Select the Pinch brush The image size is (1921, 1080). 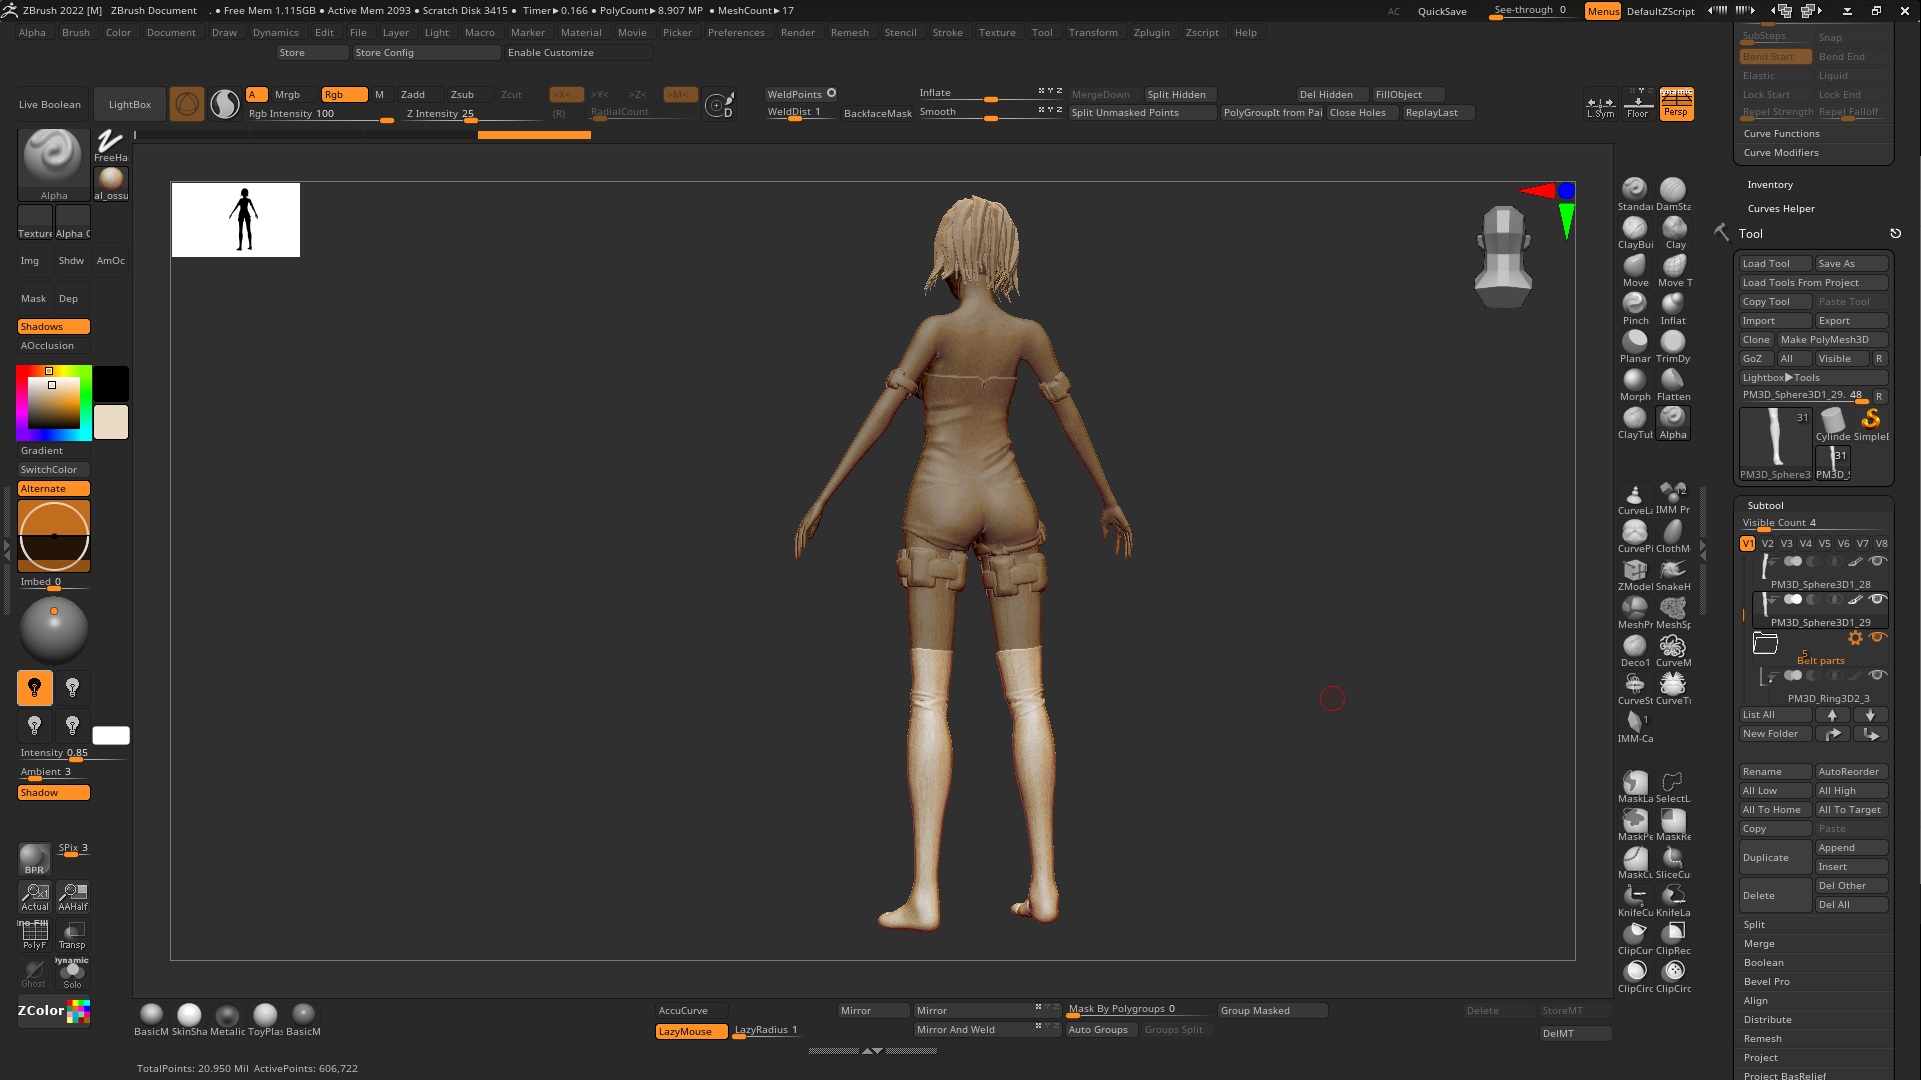[1634, 305]
